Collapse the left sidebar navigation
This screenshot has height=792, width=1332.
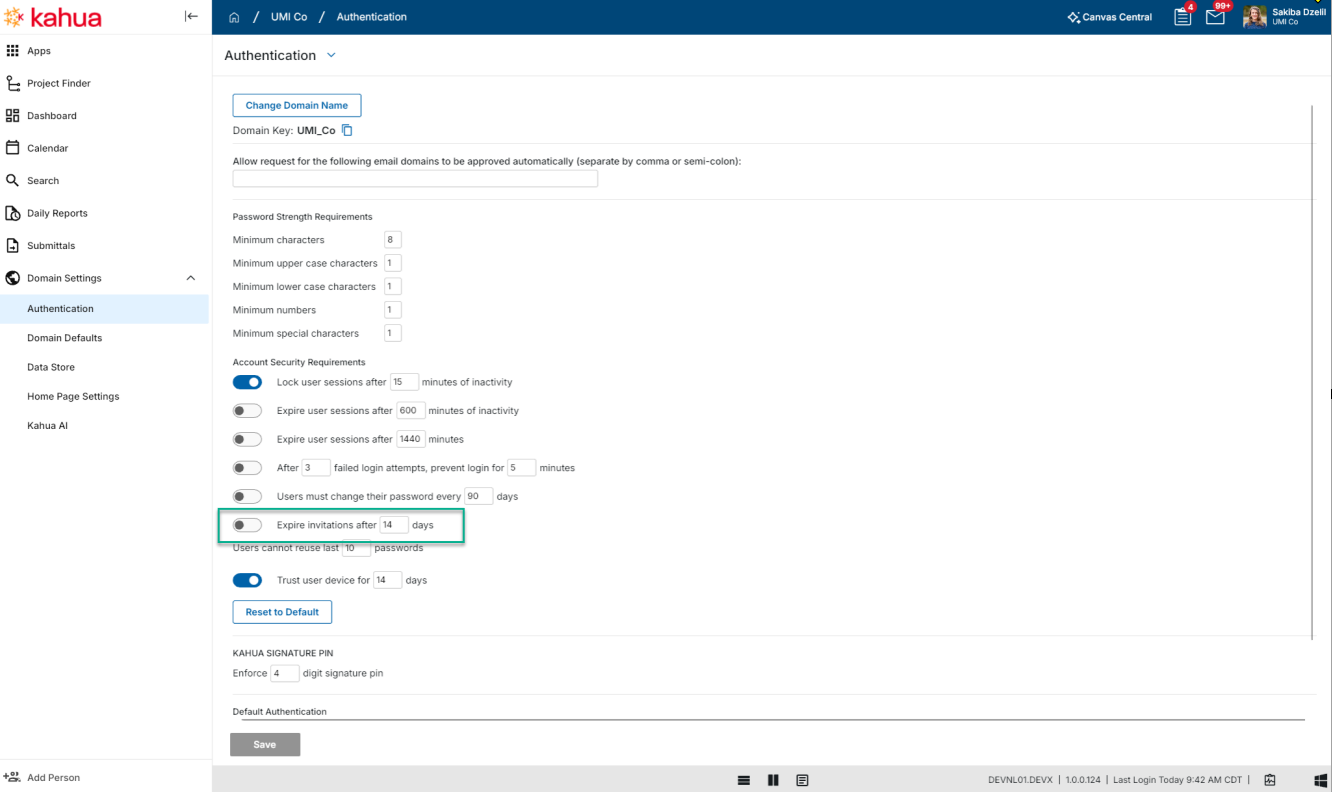(x=191, y=16)
